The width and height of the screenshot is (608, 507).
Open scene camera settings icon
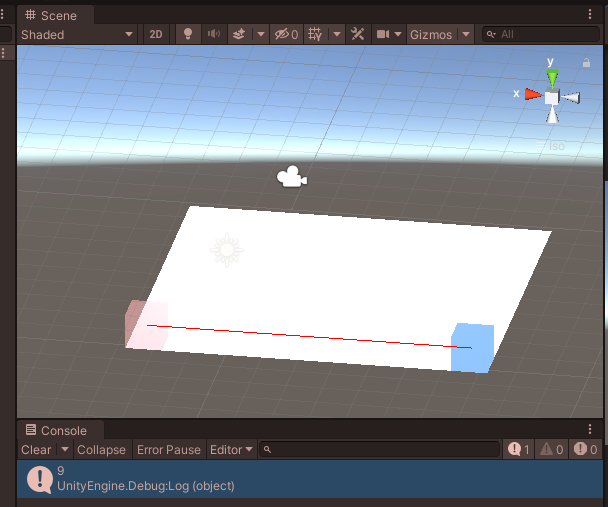click(383, 34)
